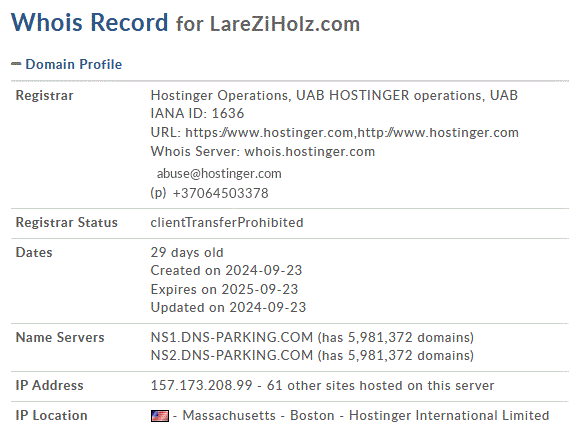Viewport: 570px width, 430px height.
Task: Click the Whois Record heading
Action: click(x=89, y=23)
